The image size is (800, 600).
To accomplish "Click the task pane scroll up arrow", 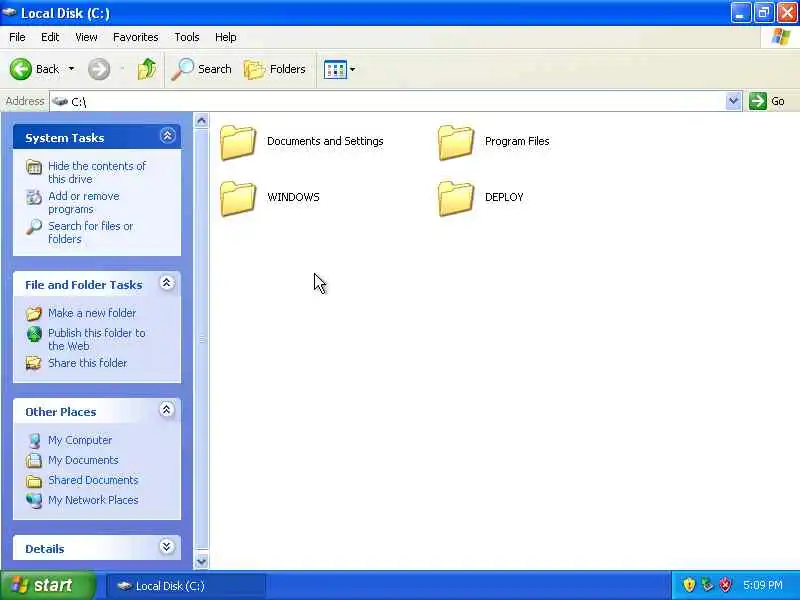I will (202, 120).
